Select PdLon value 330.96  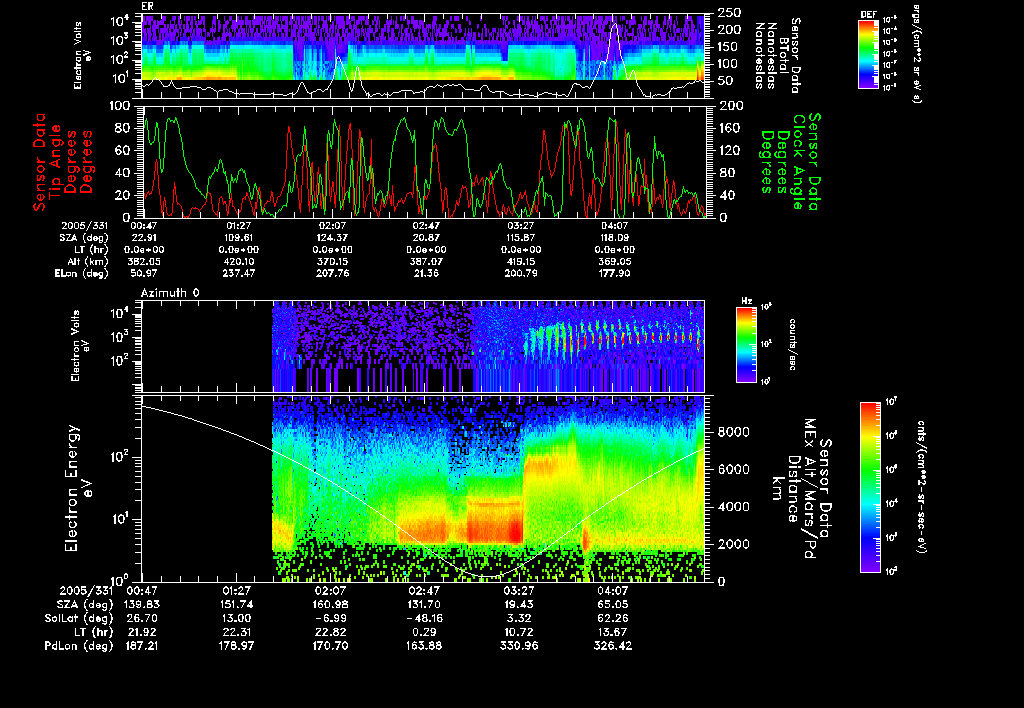(519, 646)
